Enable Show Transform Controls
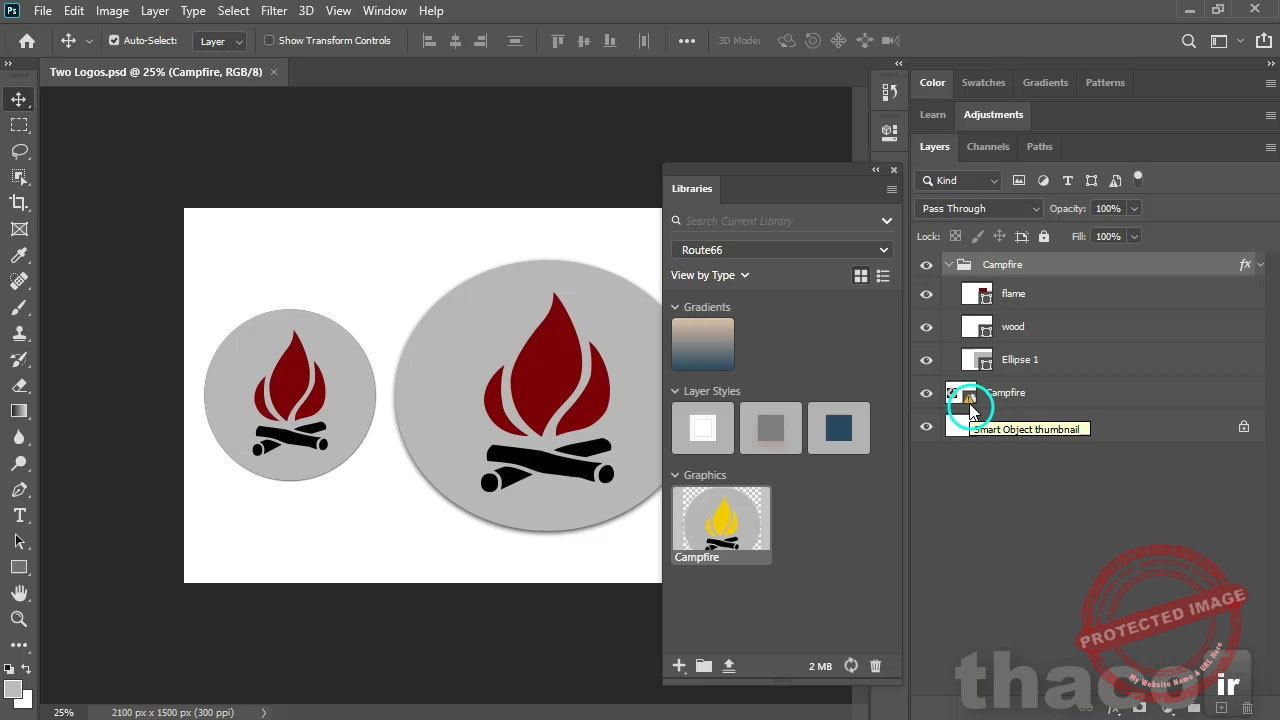1280x720 pixels. pyautogui.click(x=268, y=40)
